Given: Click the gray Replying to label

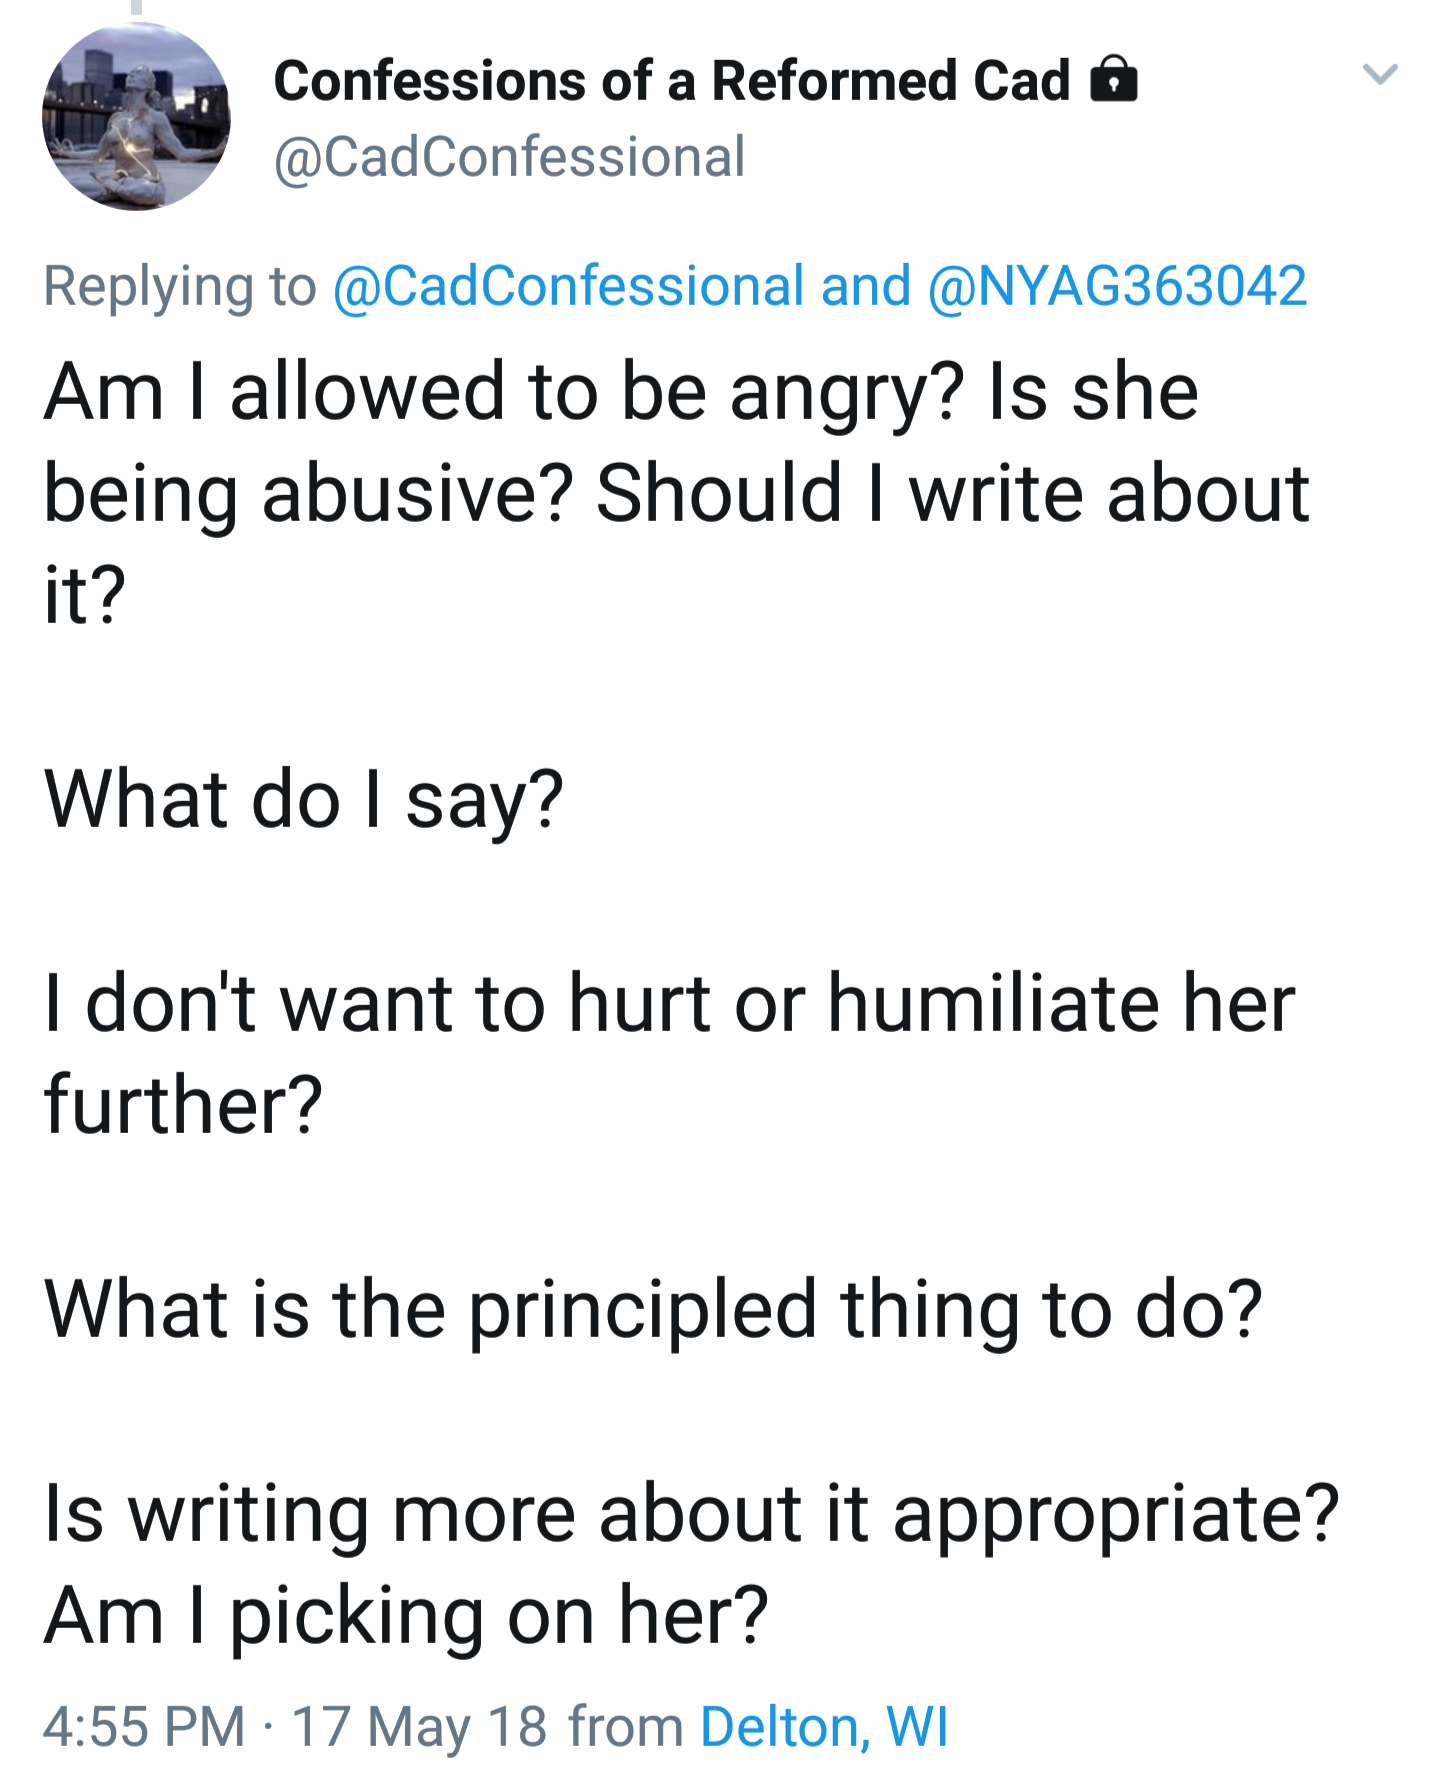Looking at the screenshot, I should [x=179, y=286].
